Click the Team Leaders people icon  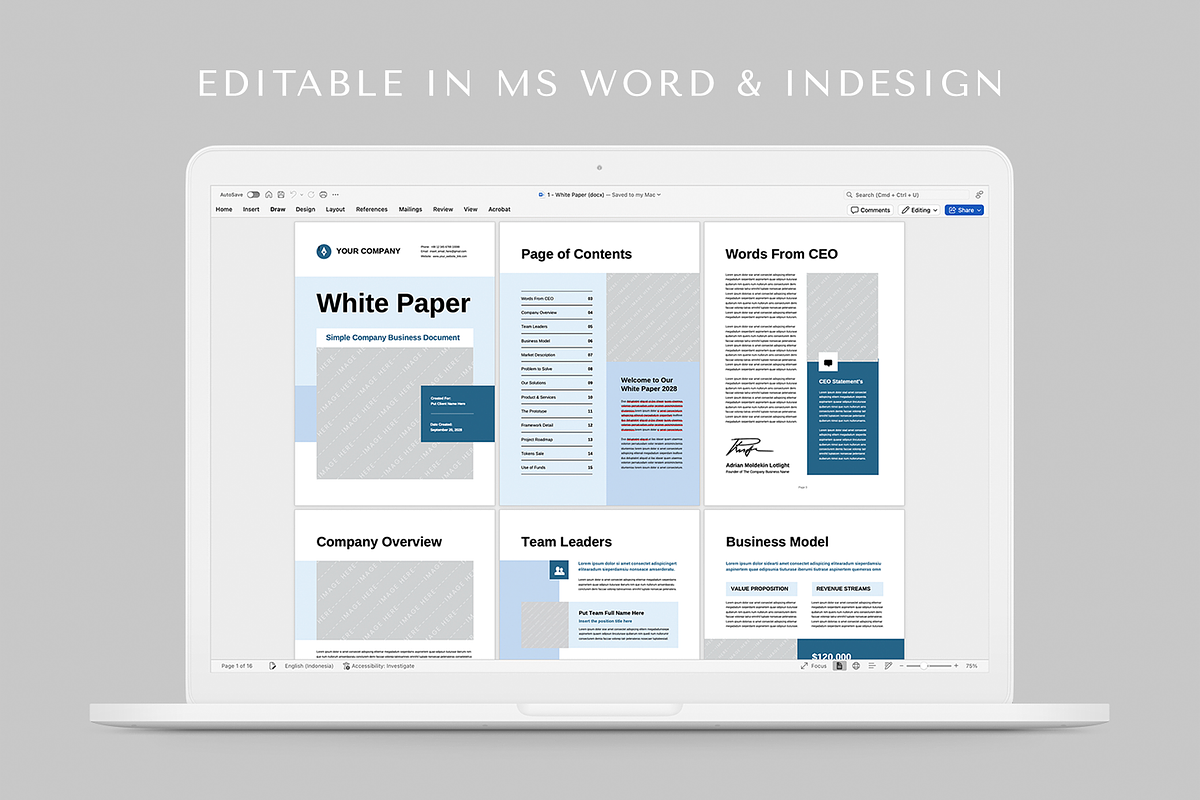559,570
